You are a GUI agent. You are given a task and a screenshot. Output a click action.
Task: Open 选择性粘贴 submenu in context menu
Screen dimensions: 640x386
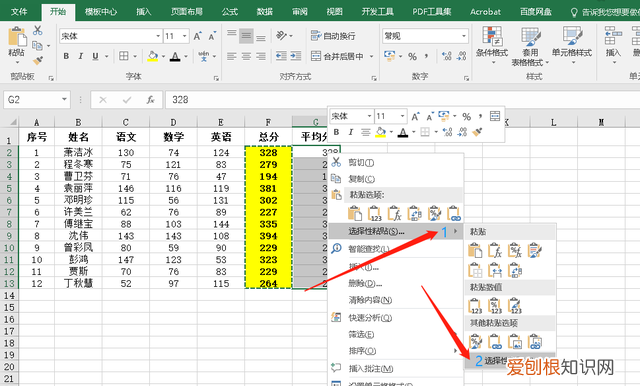pos(395,232)
